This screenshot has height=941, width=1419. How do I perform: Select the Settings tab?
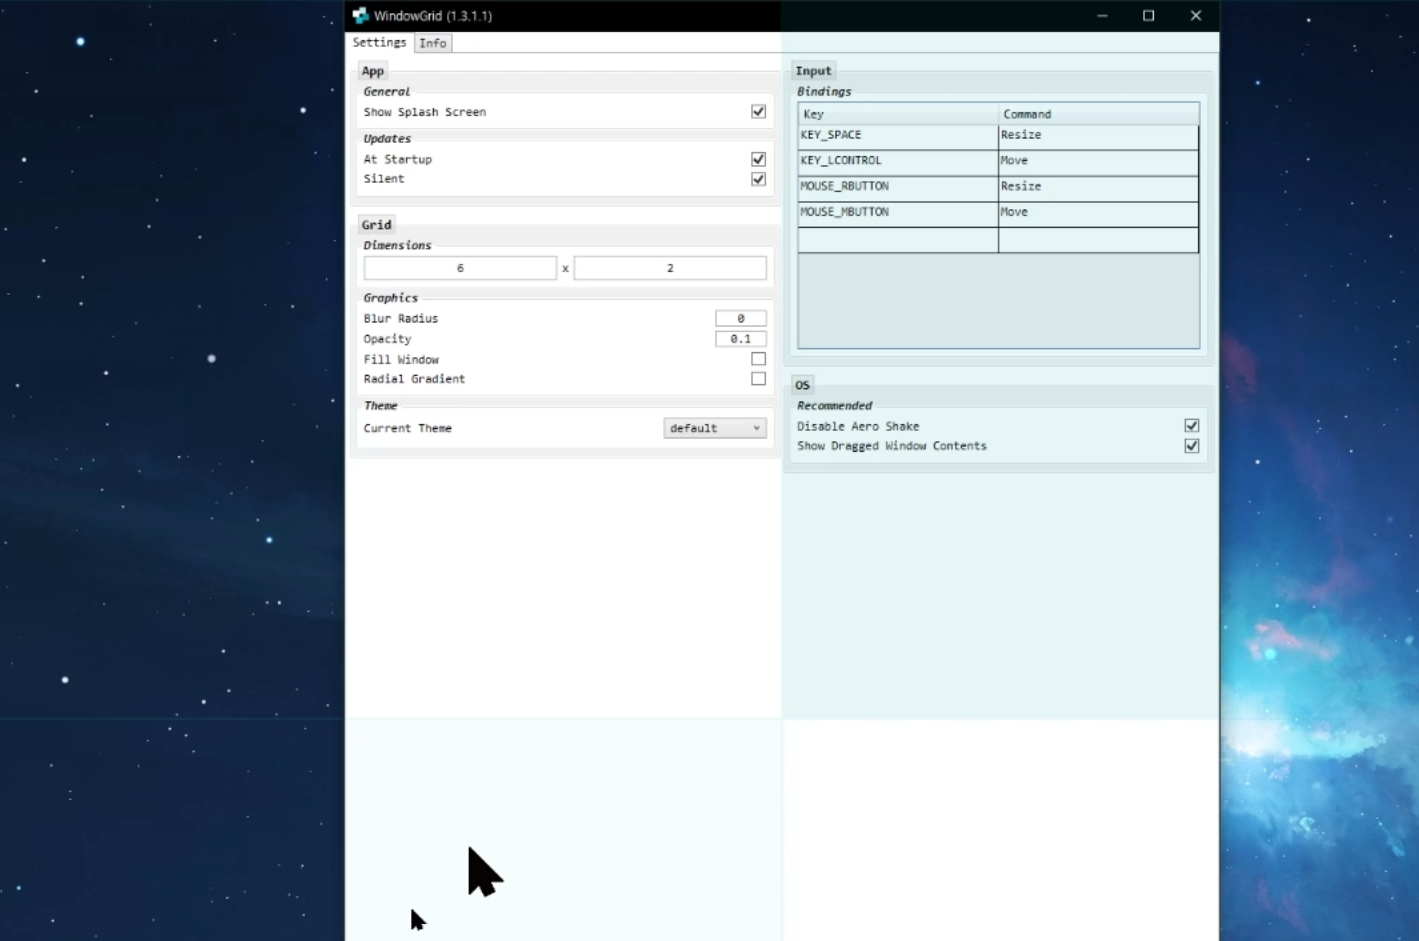pyautogui.click(x=380, y=42)
